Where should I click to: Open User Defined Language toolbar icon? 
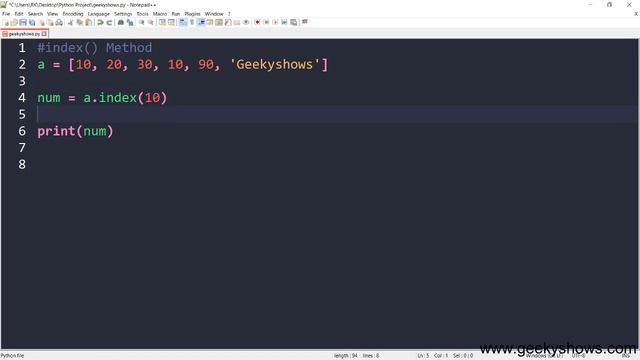click(210, 22)
